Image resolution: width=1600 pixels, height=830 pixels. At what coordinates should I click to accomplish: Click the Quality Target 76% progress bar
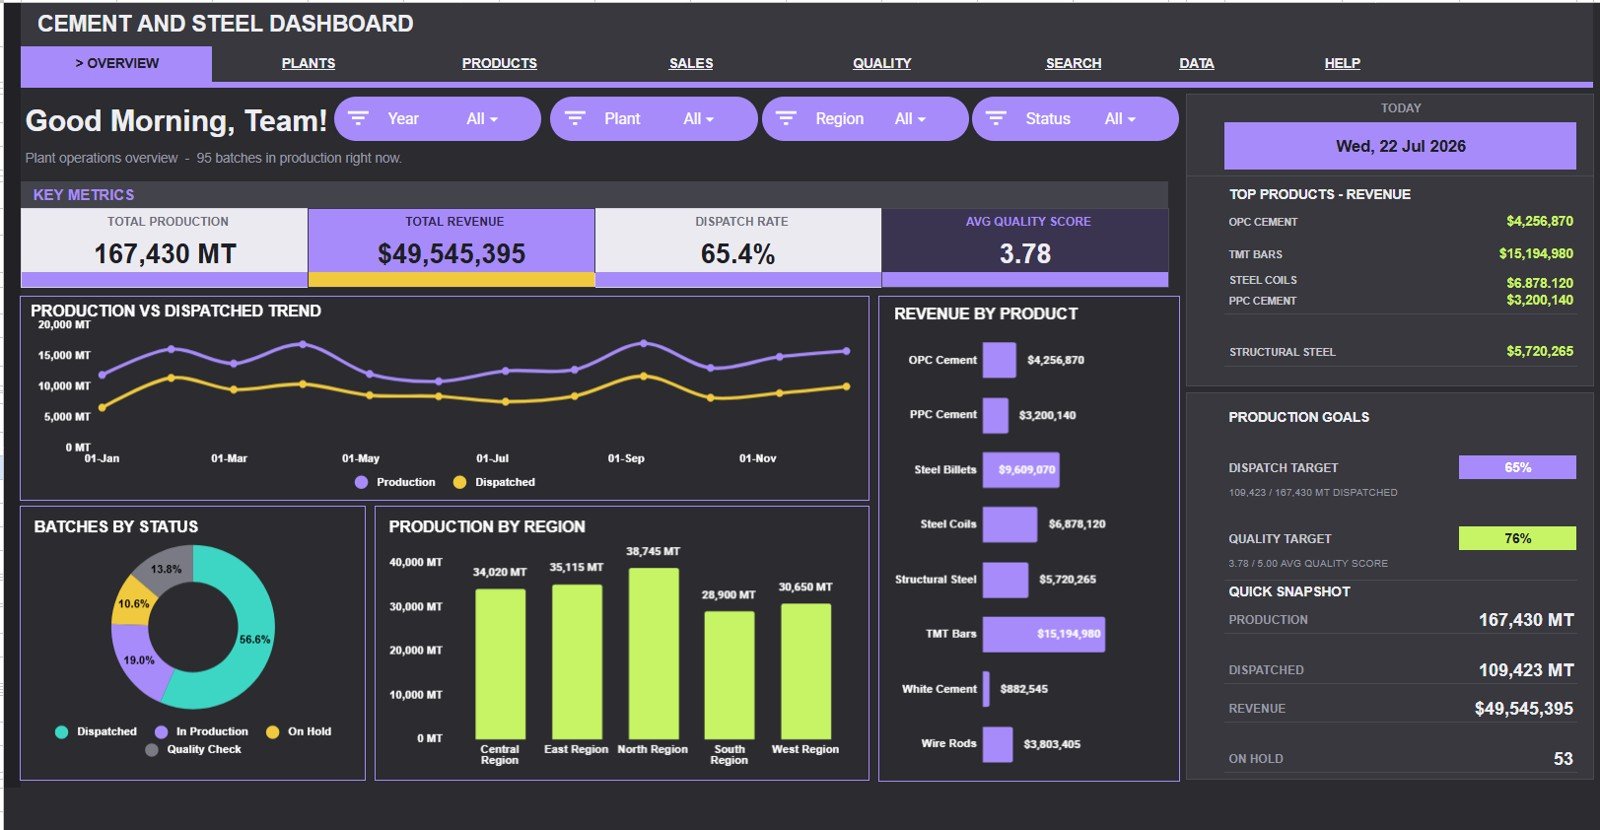[1517, 538]
